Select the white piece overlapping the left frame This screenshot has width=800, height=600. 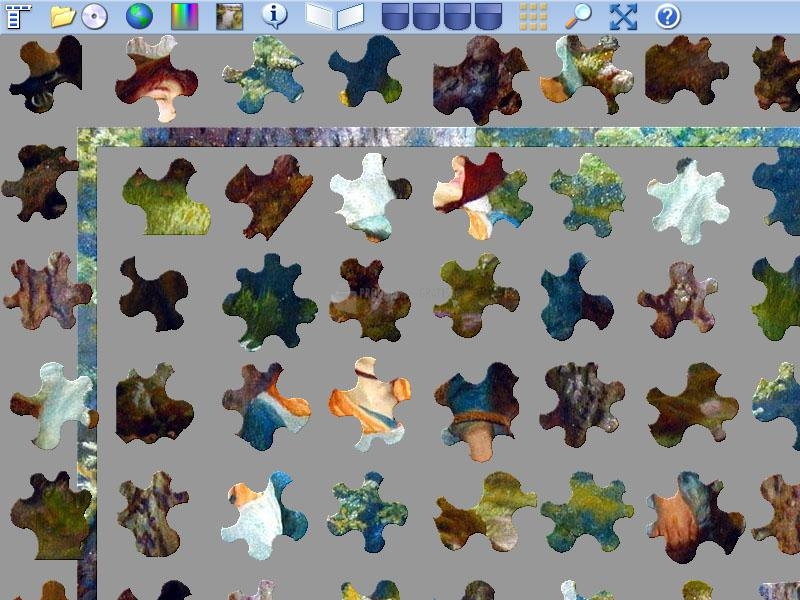54,405
